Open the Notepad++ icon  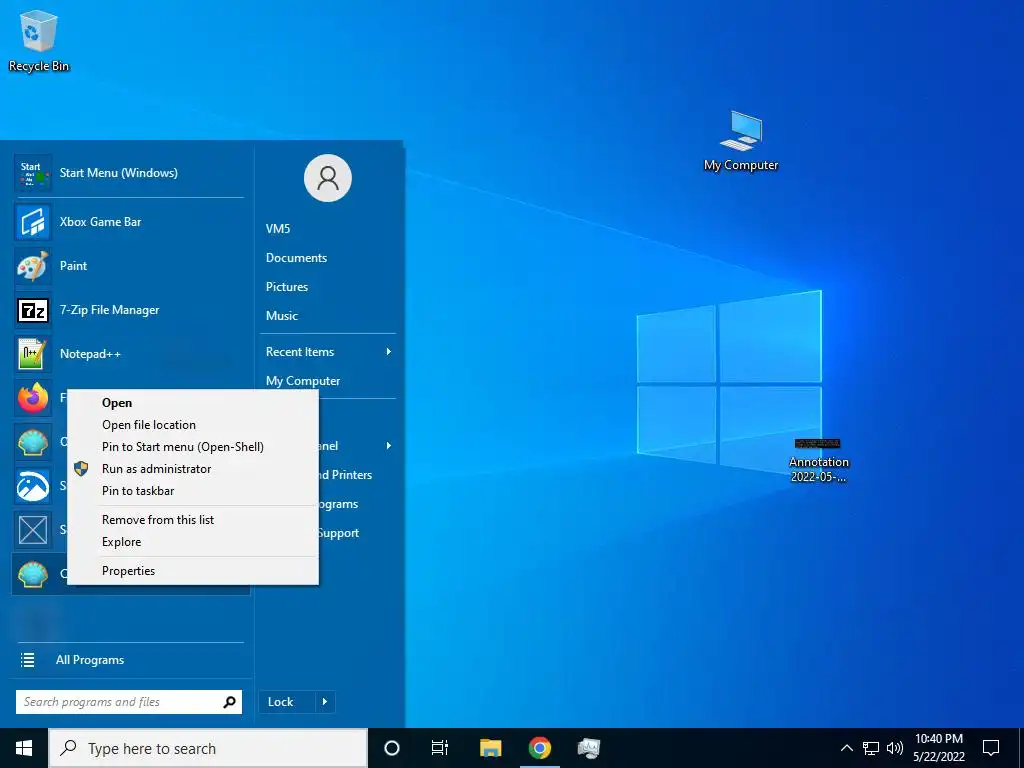pos(32,354)
